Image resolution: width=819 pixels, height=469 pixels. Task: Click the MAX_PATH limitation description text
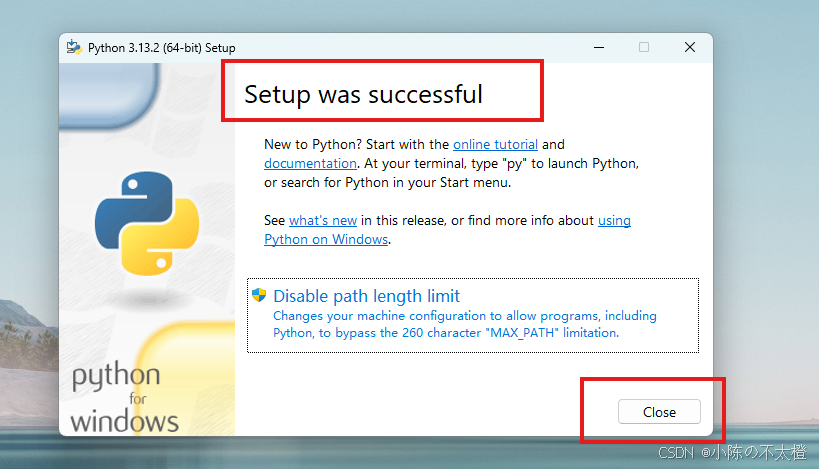click(x=464, y=324)
